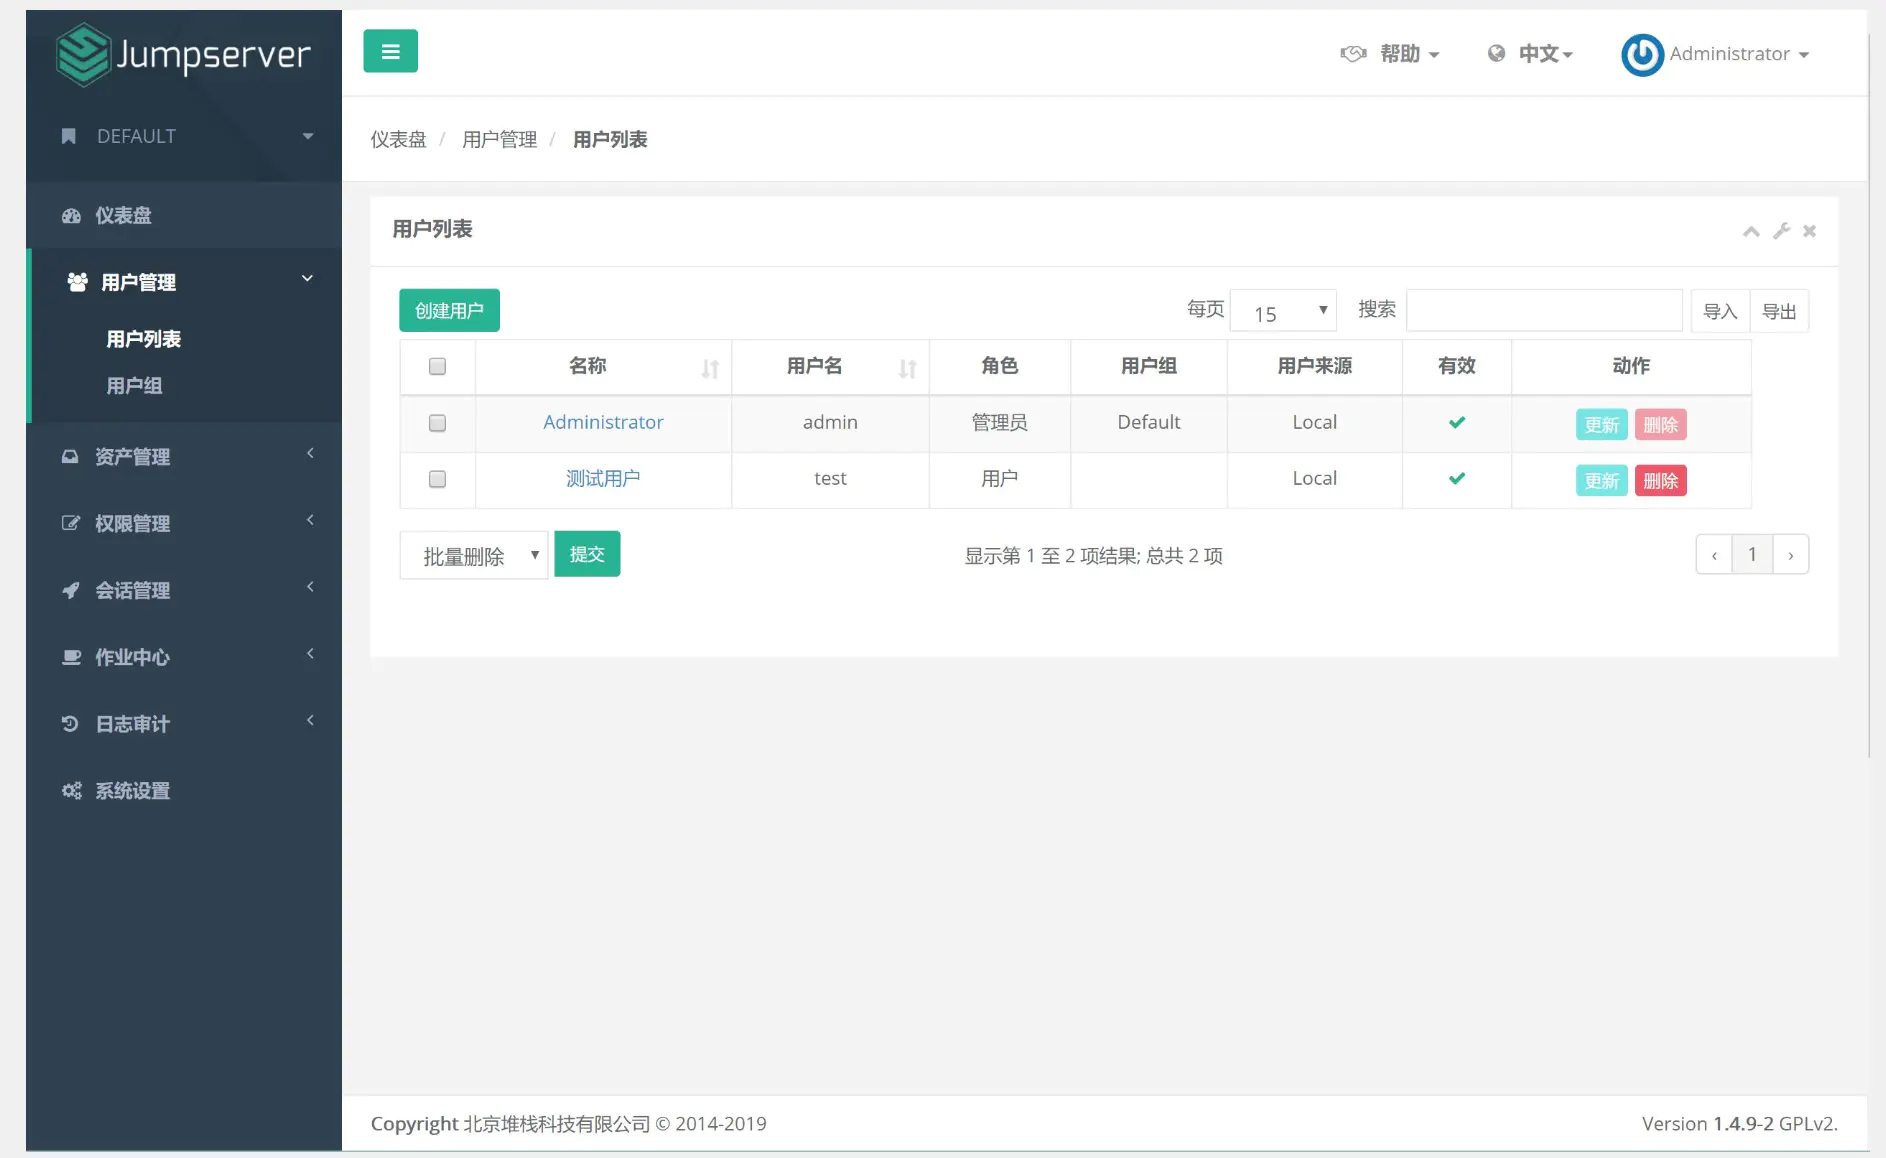Screen dimensions: 1886x1158
Task: Open 仪表盘 in the sidebar
Action: tap(123, 216)
